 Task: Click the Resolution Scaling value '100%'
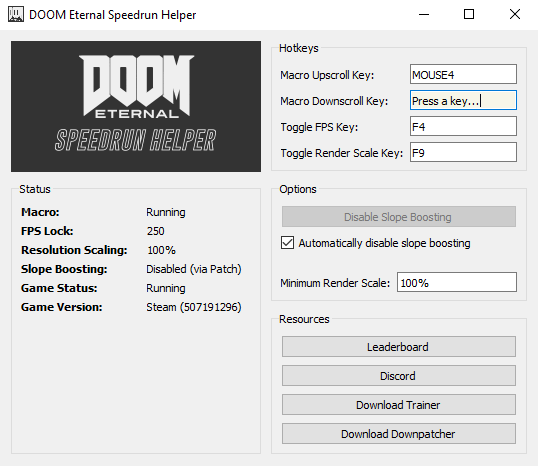pyautogui.click(x=161, y=250)
